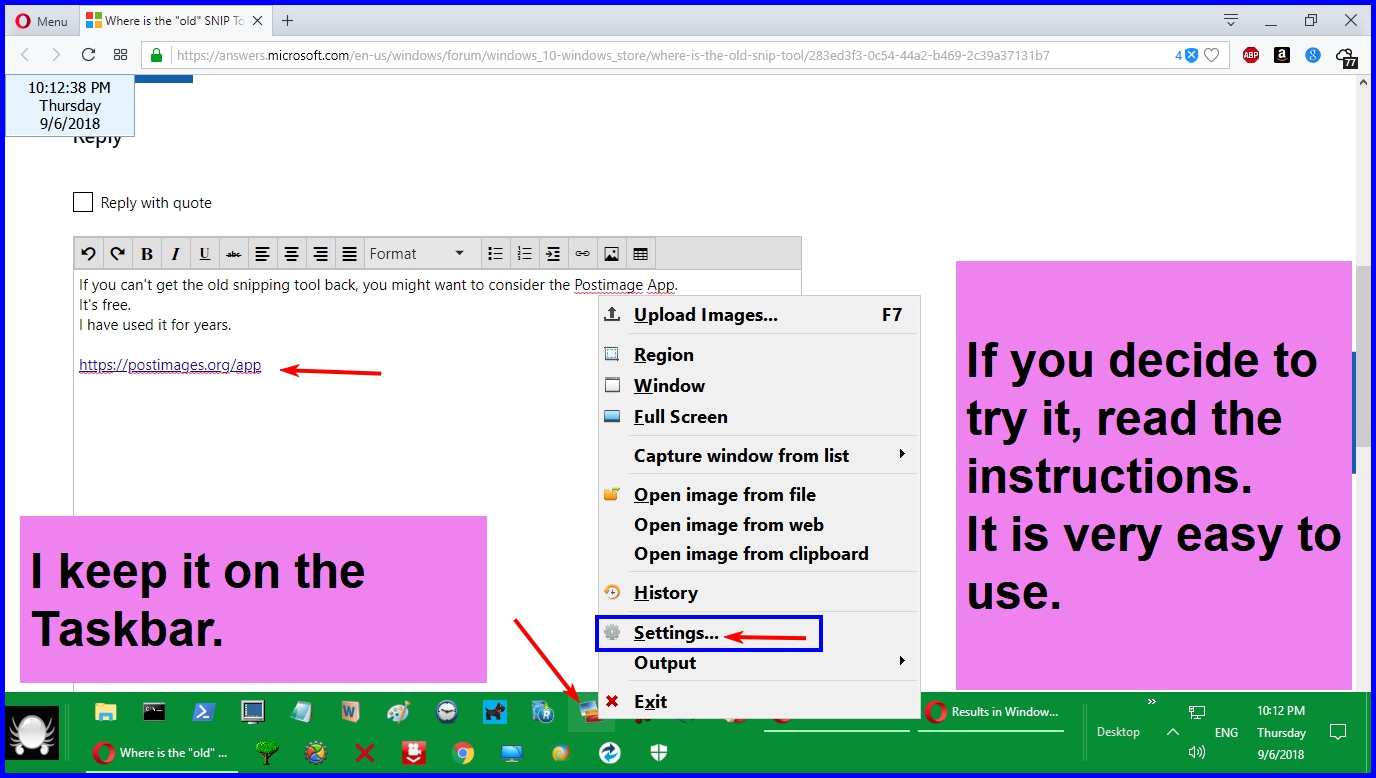
Task: Insert a table from the editor toolbar
Action: pos(640,253)
